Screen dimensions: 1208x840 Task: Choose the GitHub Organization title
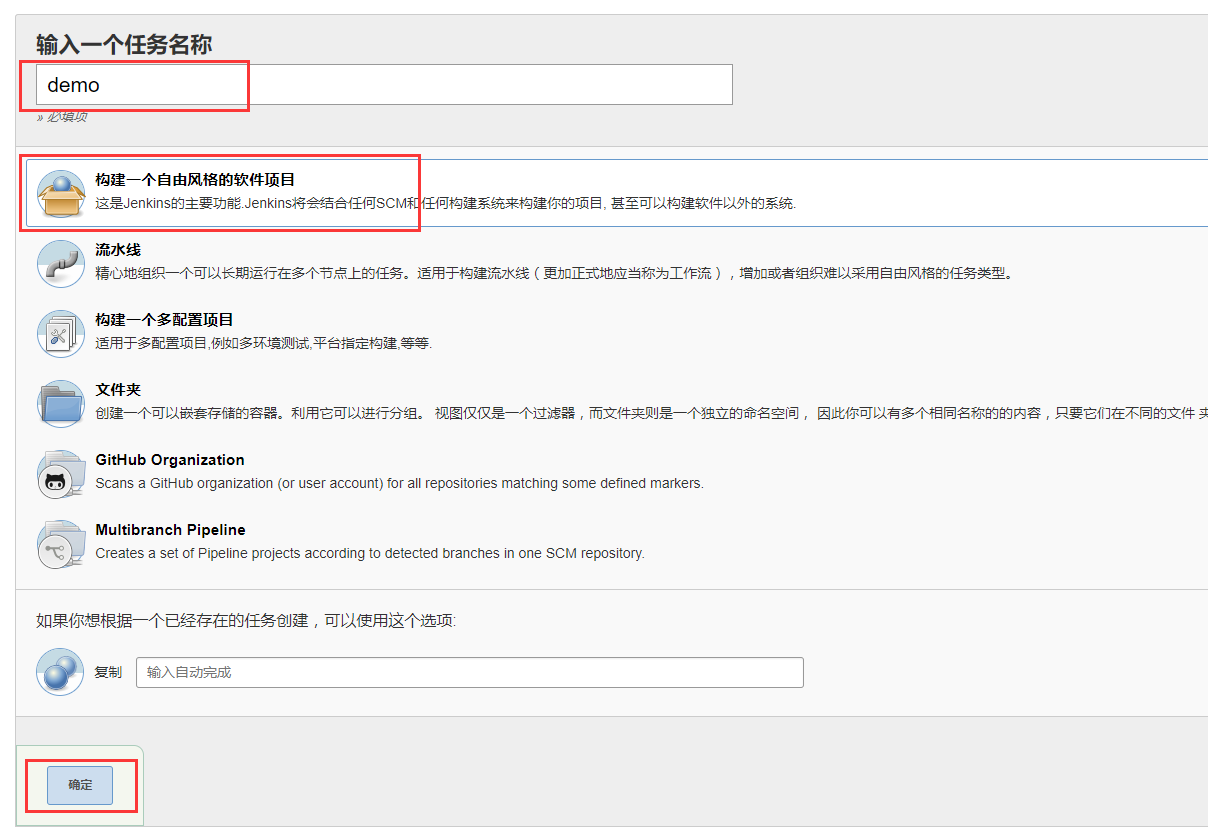[170, 460]
